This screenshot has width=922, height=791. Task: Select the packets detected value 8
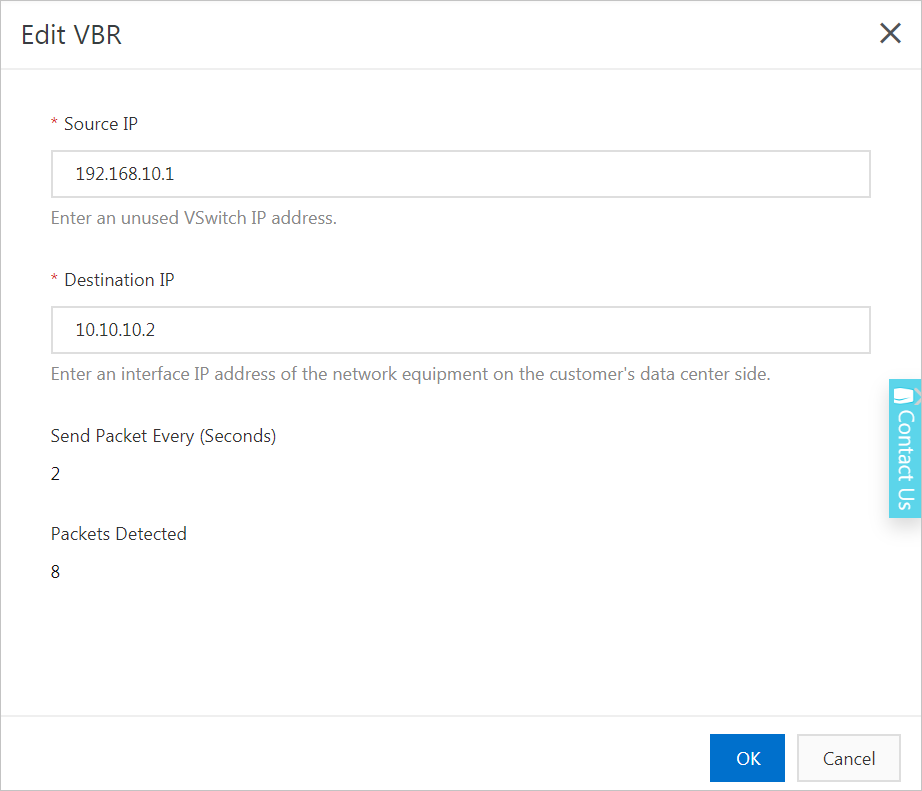[55, 572]
